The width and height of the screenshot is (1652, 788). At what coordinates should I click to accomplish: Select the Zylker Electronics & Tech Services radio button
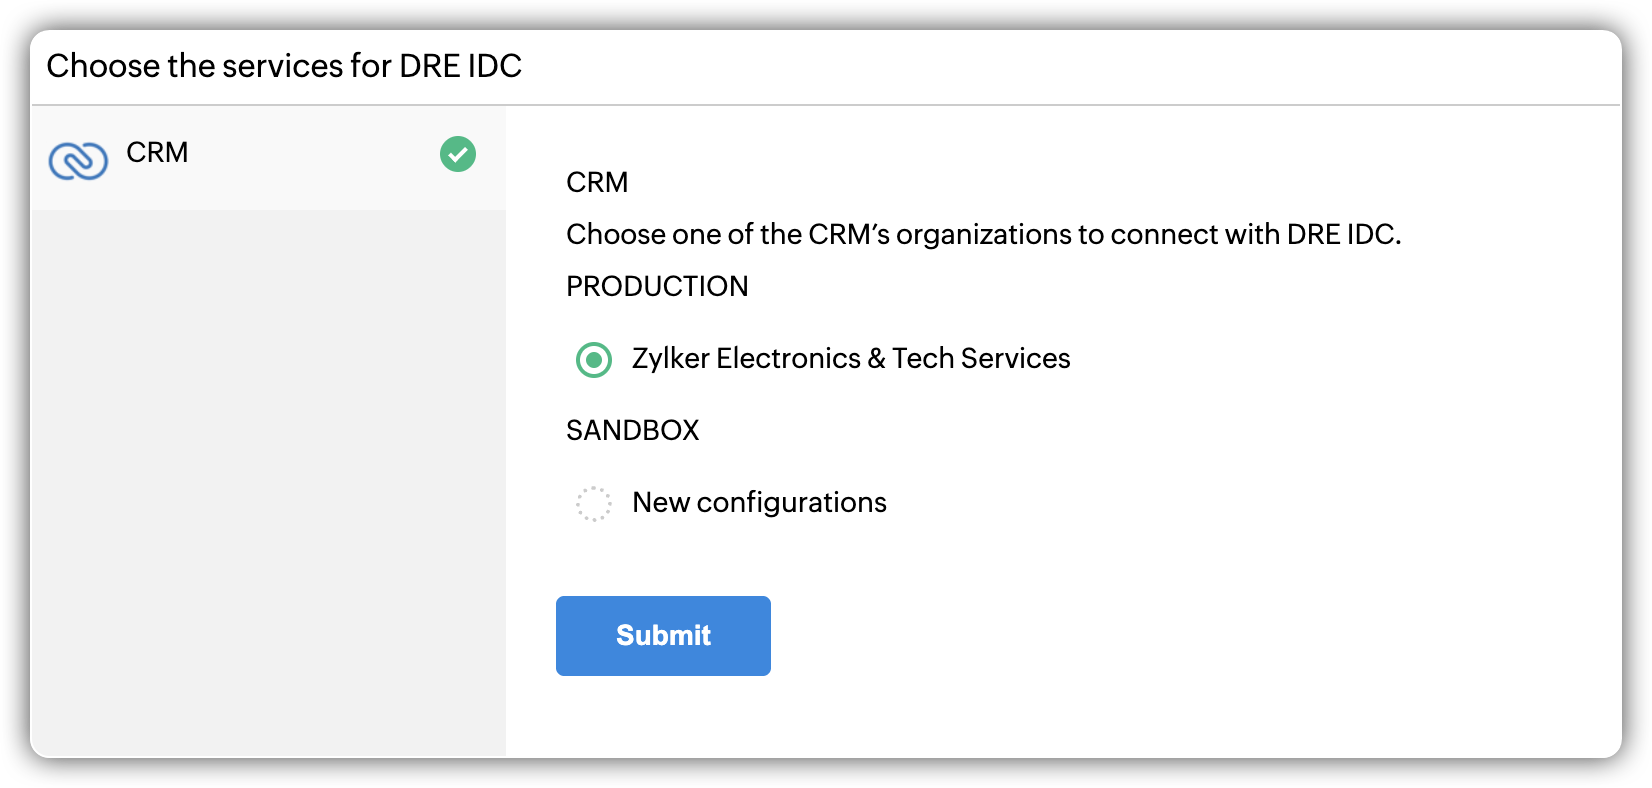[594, 359]
